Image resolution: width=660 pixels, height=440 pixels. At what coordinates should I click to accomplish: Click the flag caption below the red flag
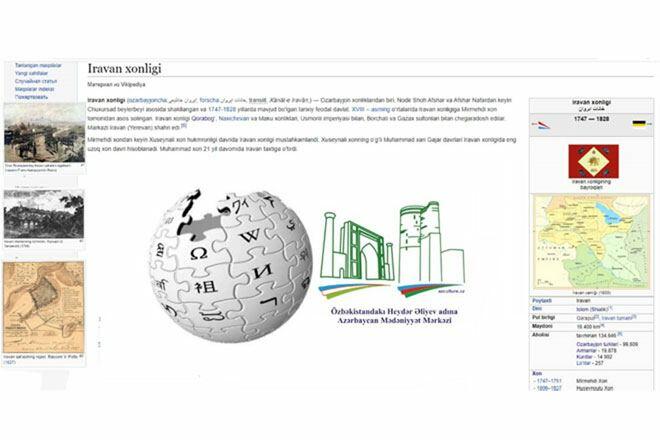[x=591, y=184]
